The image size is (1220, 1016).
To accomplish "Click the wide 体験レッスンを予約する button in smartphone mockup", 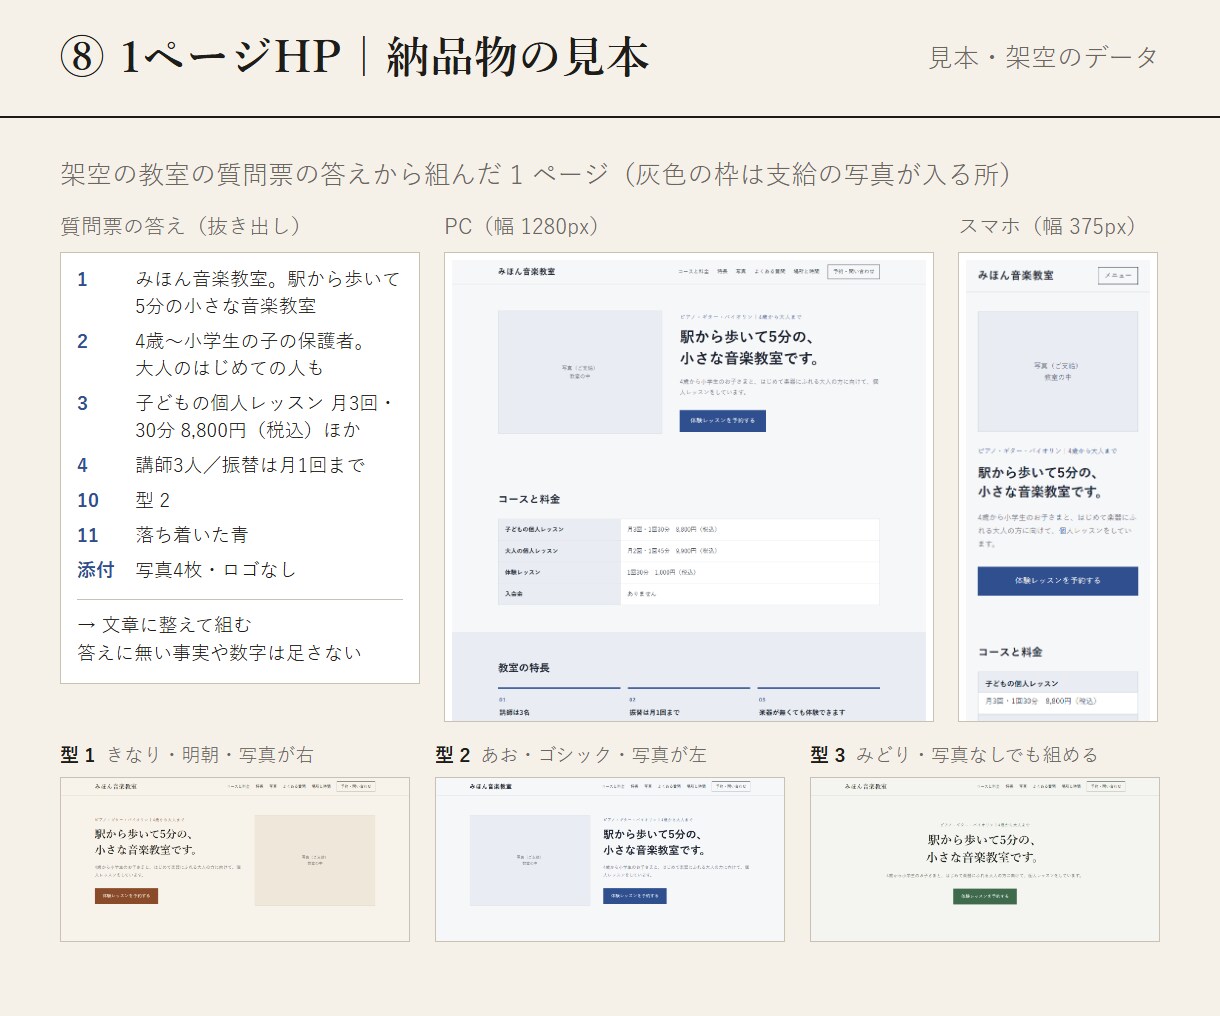I will click(x=1057, y=581).
